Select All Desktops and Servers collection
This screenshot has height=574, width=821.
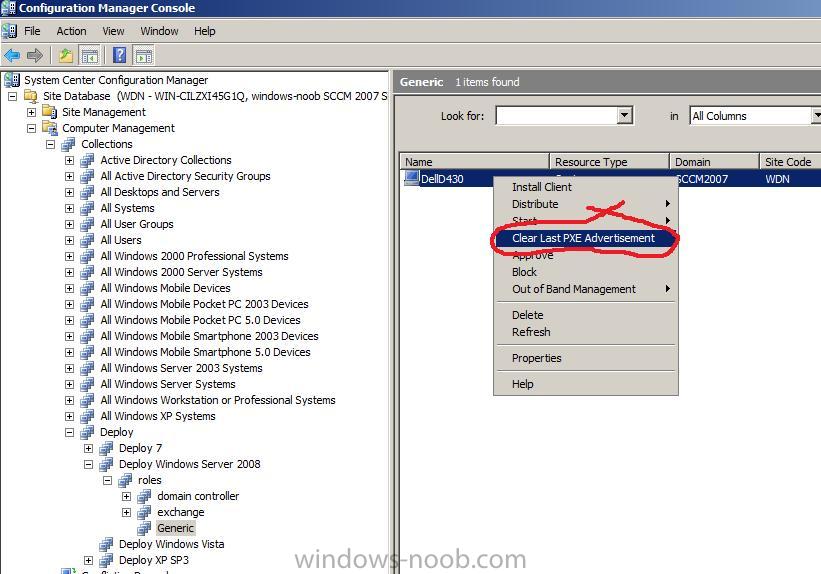(x=160, y=192)
